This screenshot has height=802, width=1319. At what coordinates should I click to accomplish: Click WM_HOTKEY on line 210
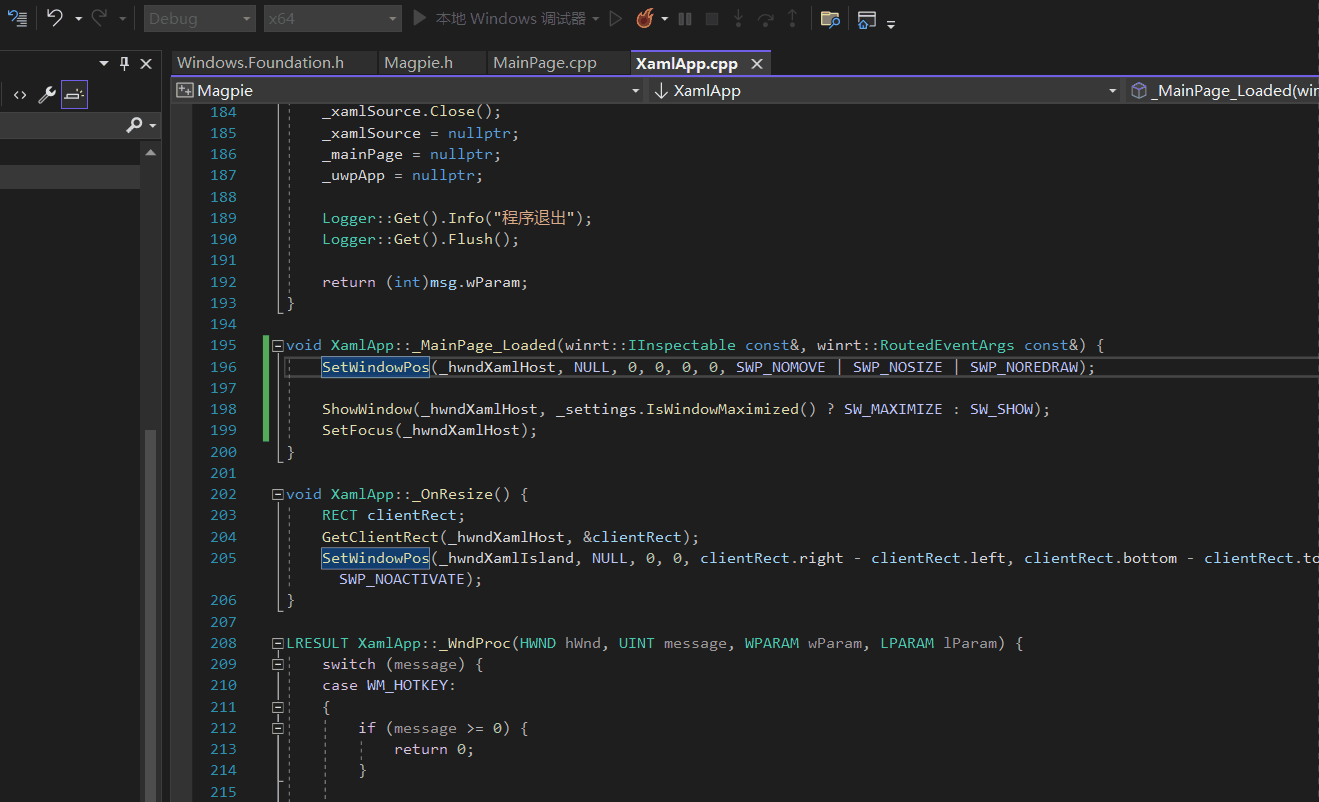pos(407,686)
